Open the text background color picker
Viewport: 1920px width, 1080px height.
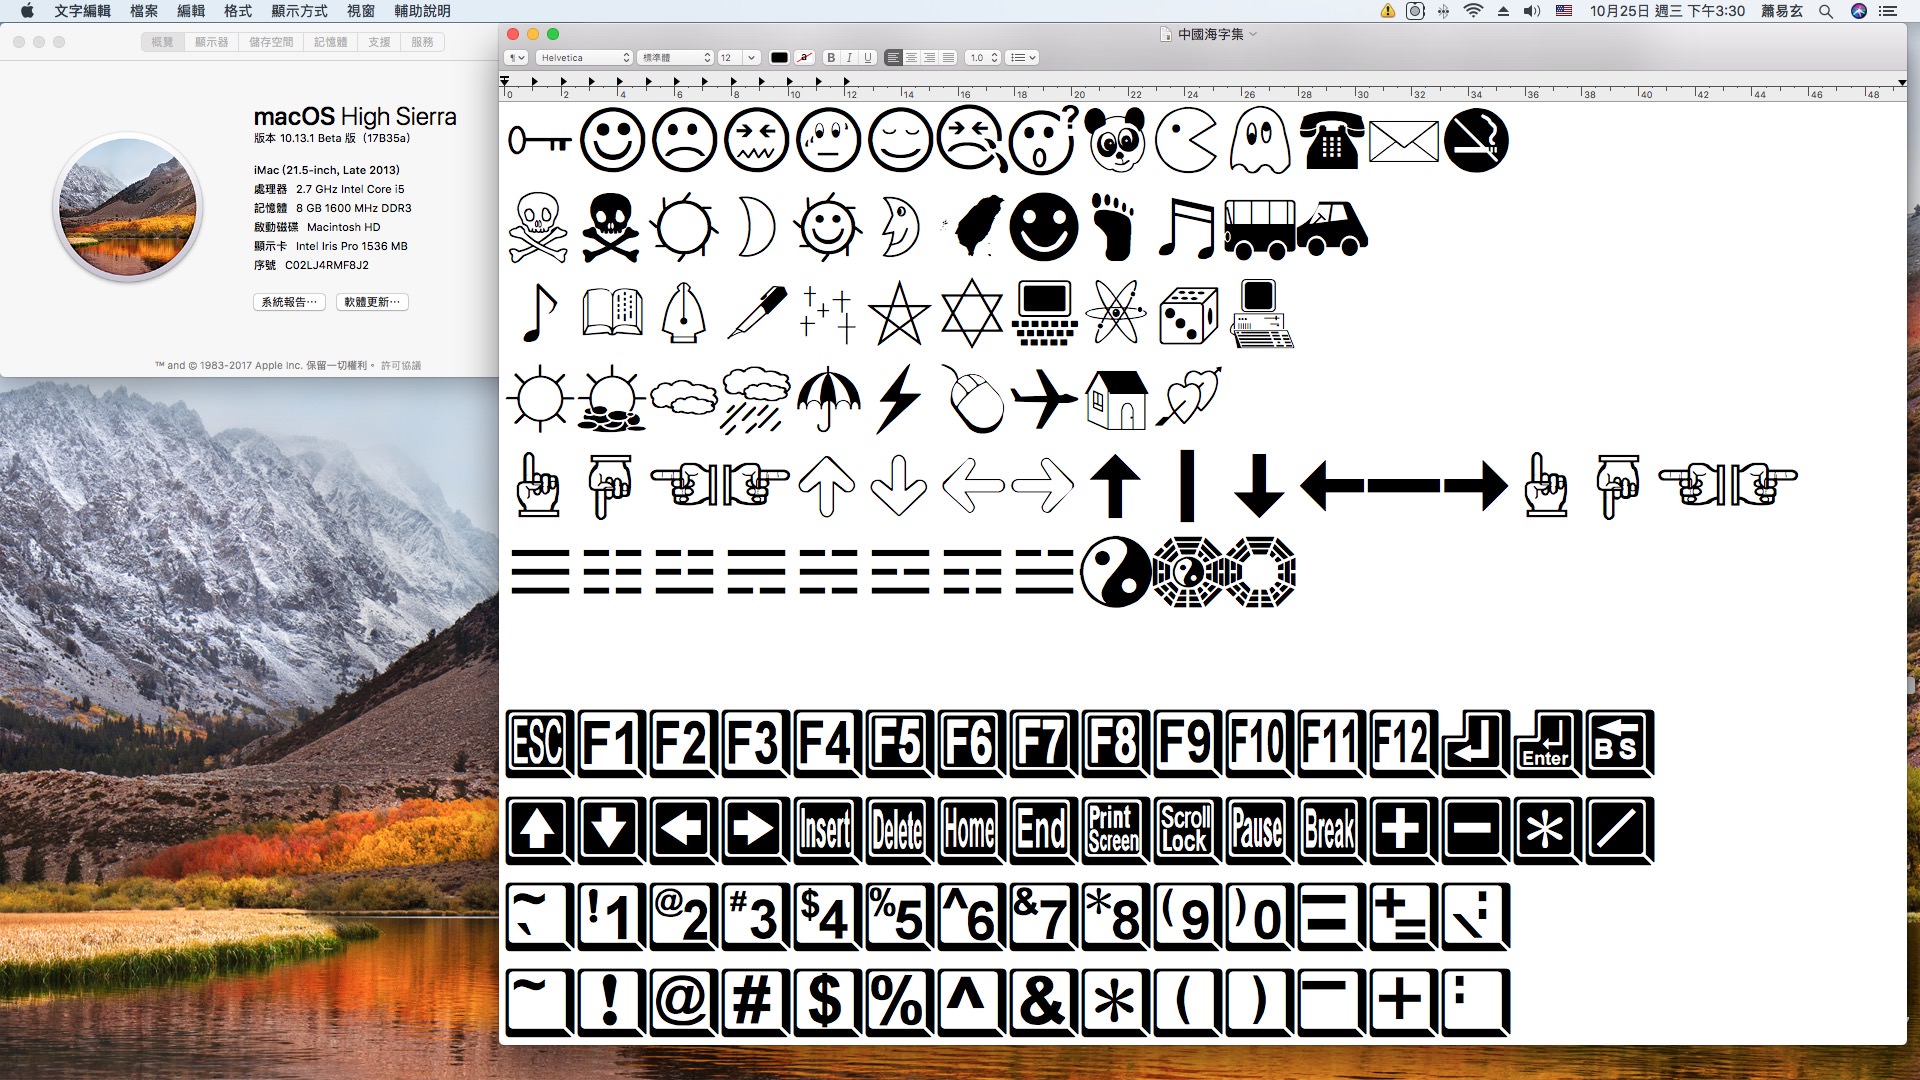pyautogui.click(x=804, y=58)
